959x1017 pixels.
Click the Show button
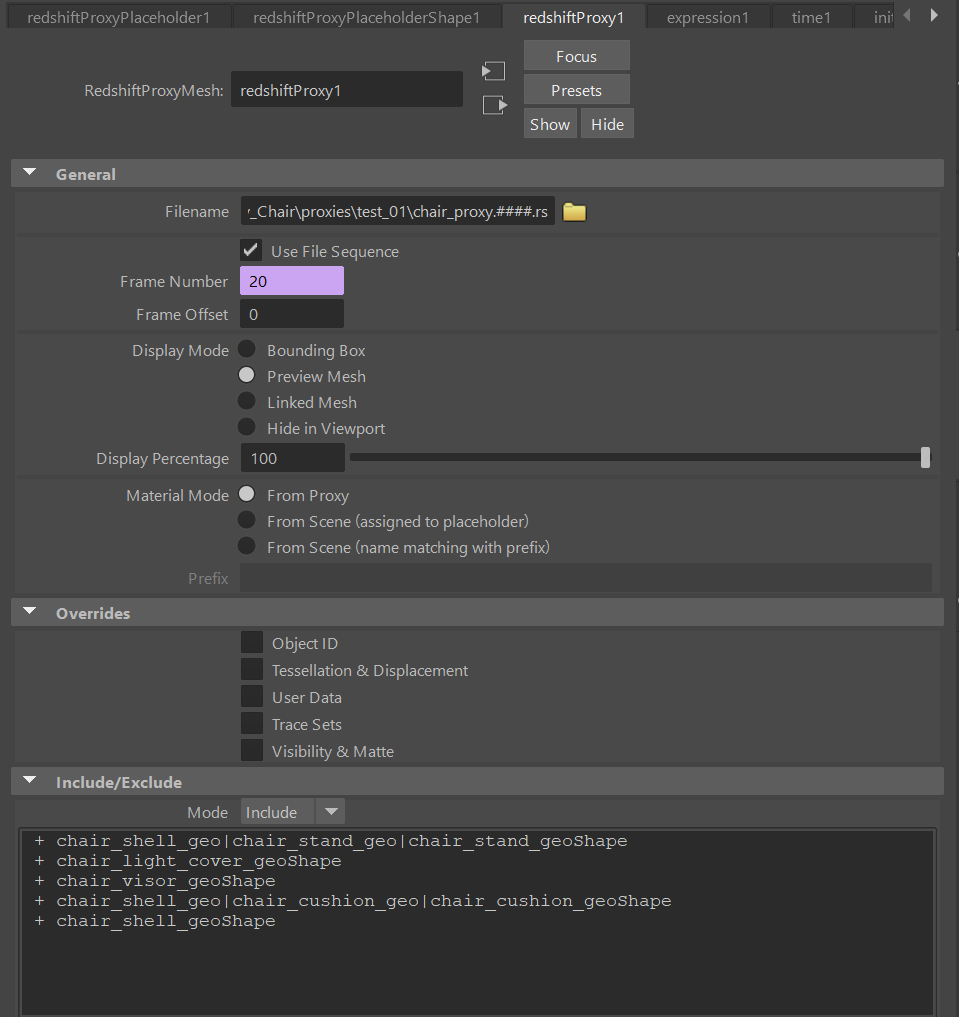coord(550,124)
